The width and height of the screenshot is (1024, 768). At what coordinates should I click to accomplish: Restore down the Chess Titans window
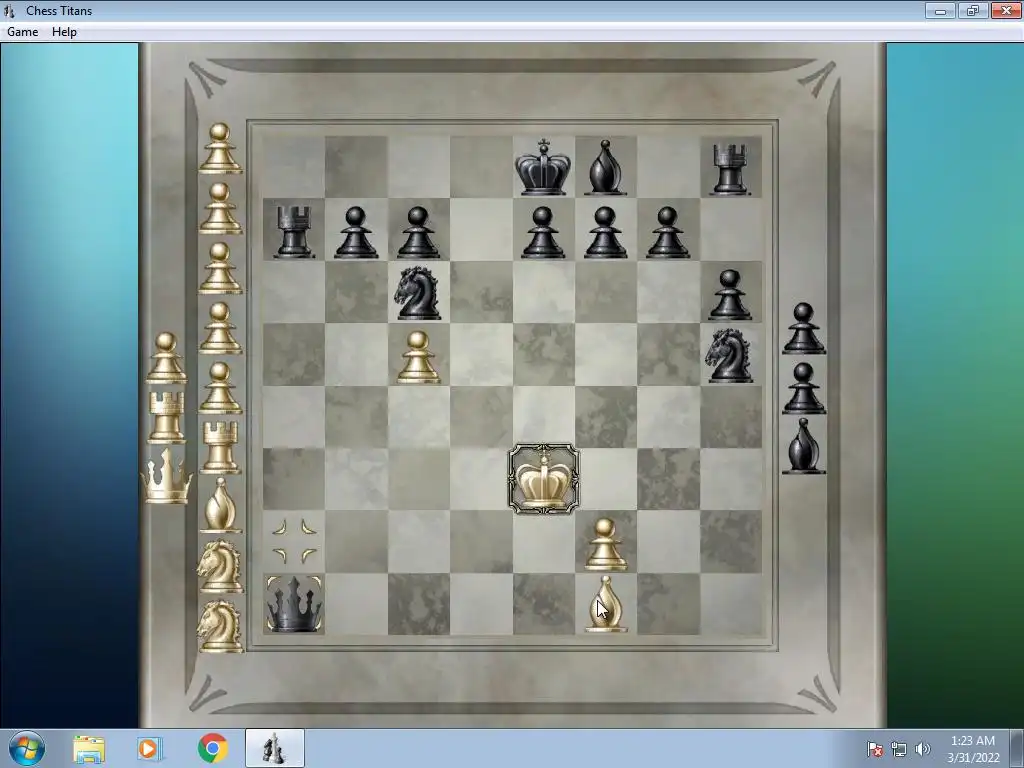[973, 10]
